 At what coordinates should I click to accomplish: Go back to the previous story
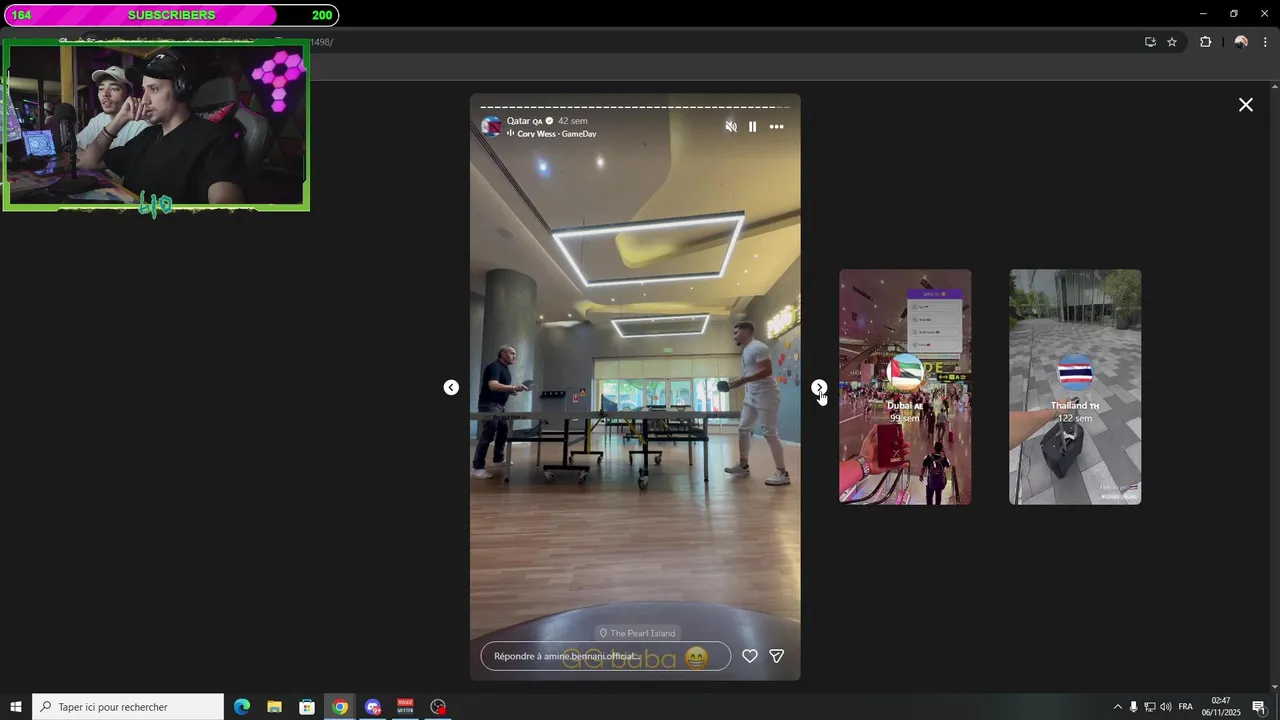[x=451, y=387]
